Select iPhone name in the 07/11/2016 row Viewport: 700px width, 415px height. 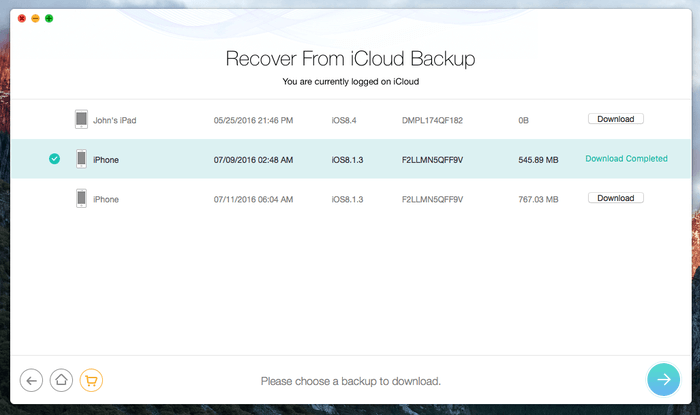point(106,199)
